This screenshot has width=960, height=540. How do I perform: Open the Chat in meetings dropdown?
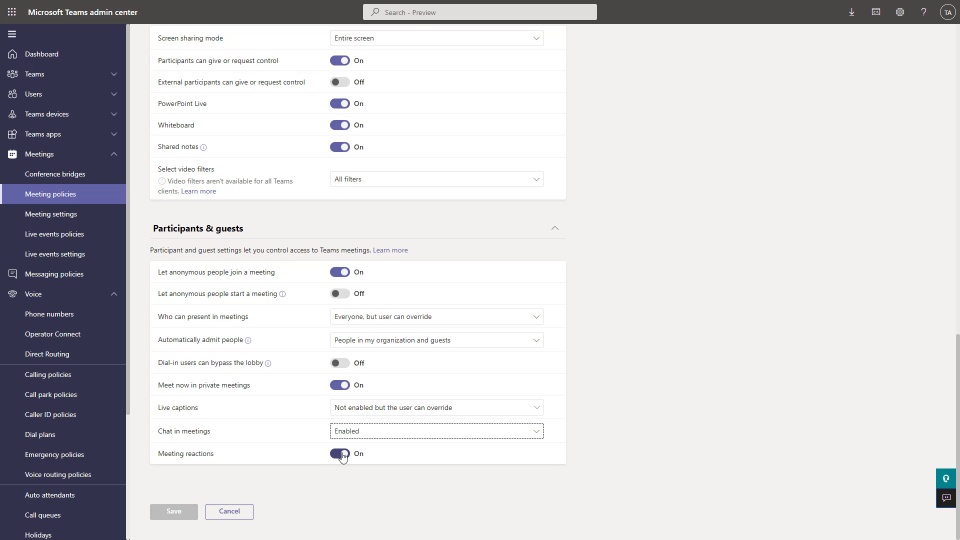tap(437, 431)
